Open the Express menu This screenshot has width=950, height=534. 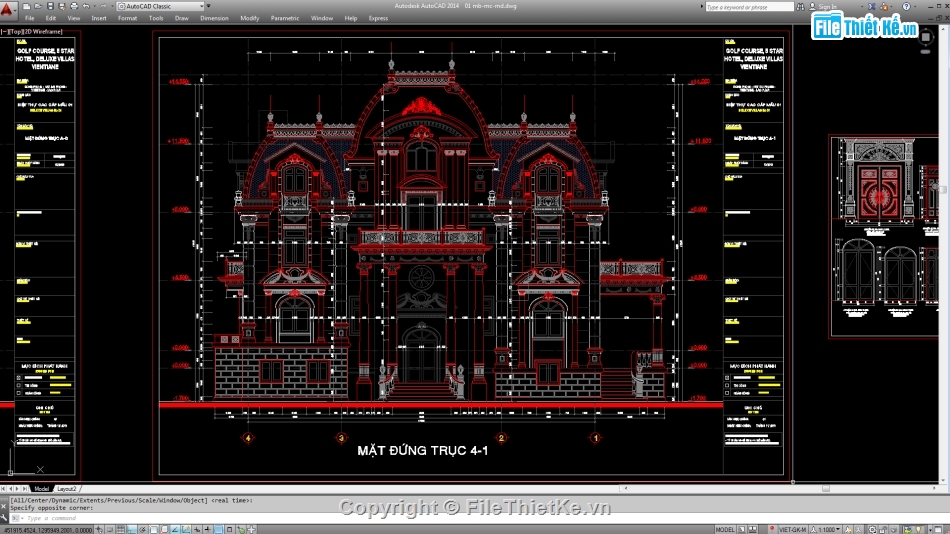point(378,18)
